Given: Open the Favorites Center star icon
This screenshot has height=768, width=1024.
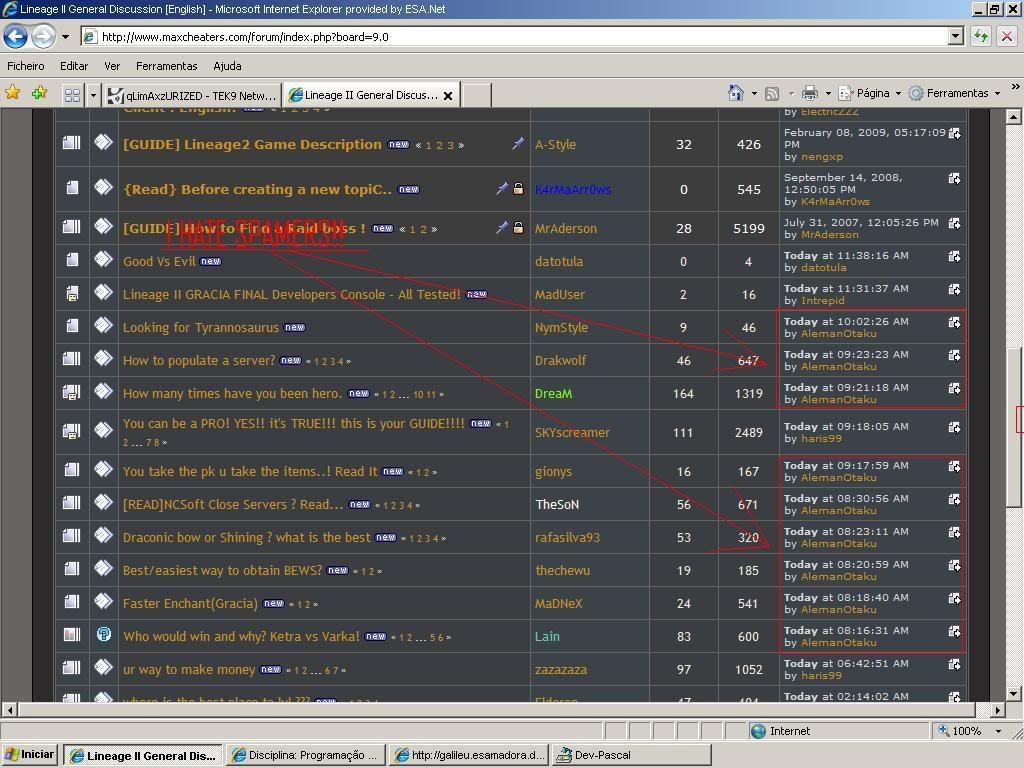Looking at the screenshot, I should tap(13, 93).
